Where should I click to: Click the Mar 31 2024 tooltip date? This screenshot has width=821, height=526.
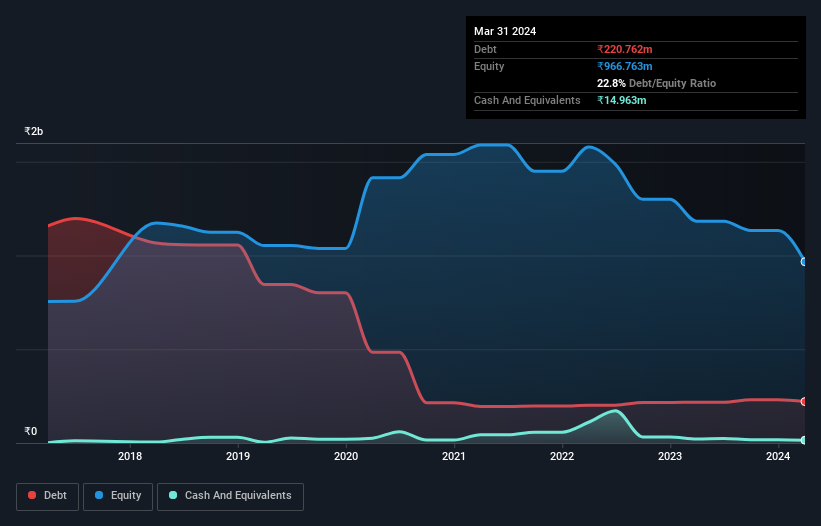coord(505,31)
